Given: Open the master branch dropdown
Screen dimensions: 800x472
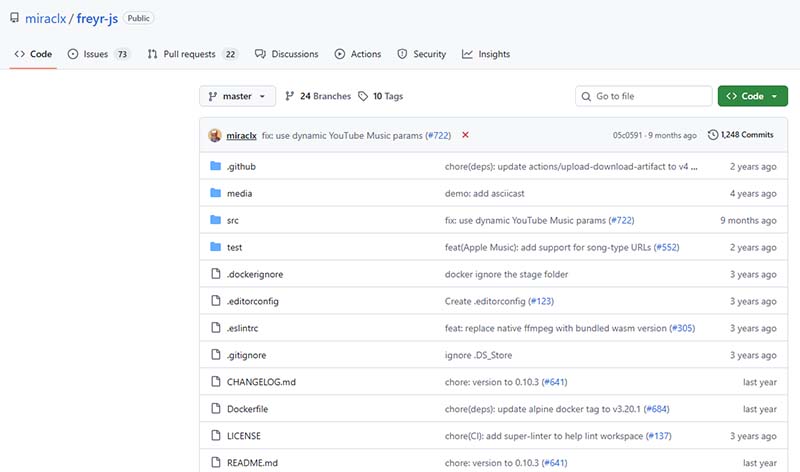Looking at the screenshot, I should point(237,96).
